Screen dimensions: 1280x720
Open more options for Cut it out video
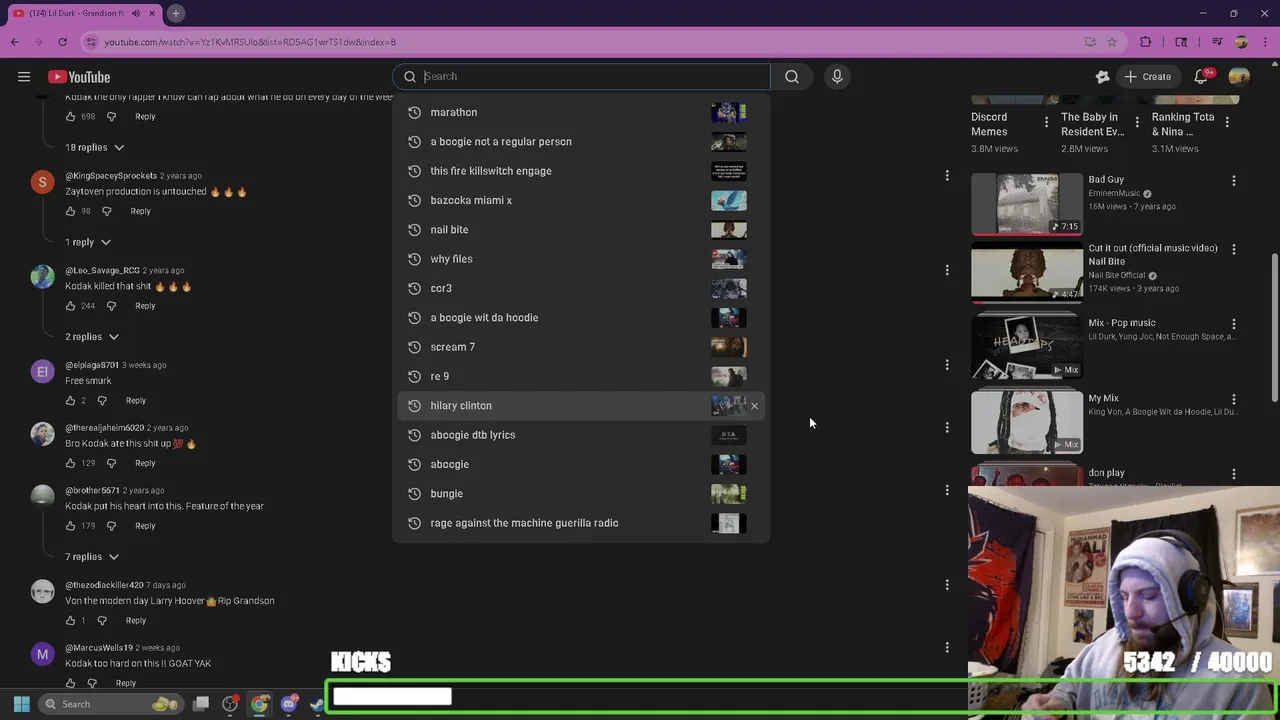click(1233, 249)
